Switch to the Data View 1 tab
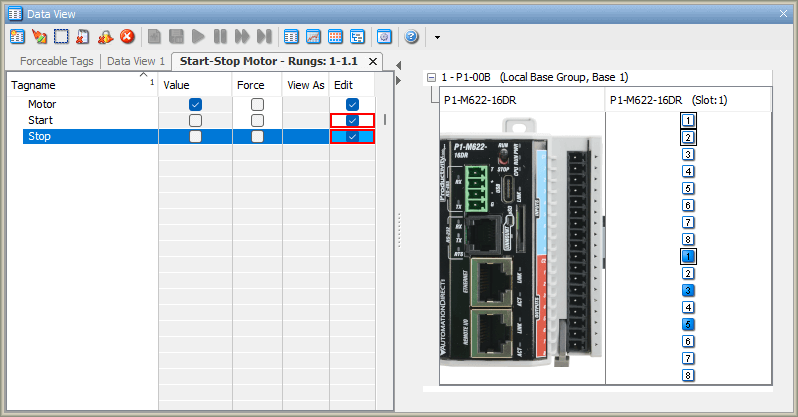 click(136, 61)
